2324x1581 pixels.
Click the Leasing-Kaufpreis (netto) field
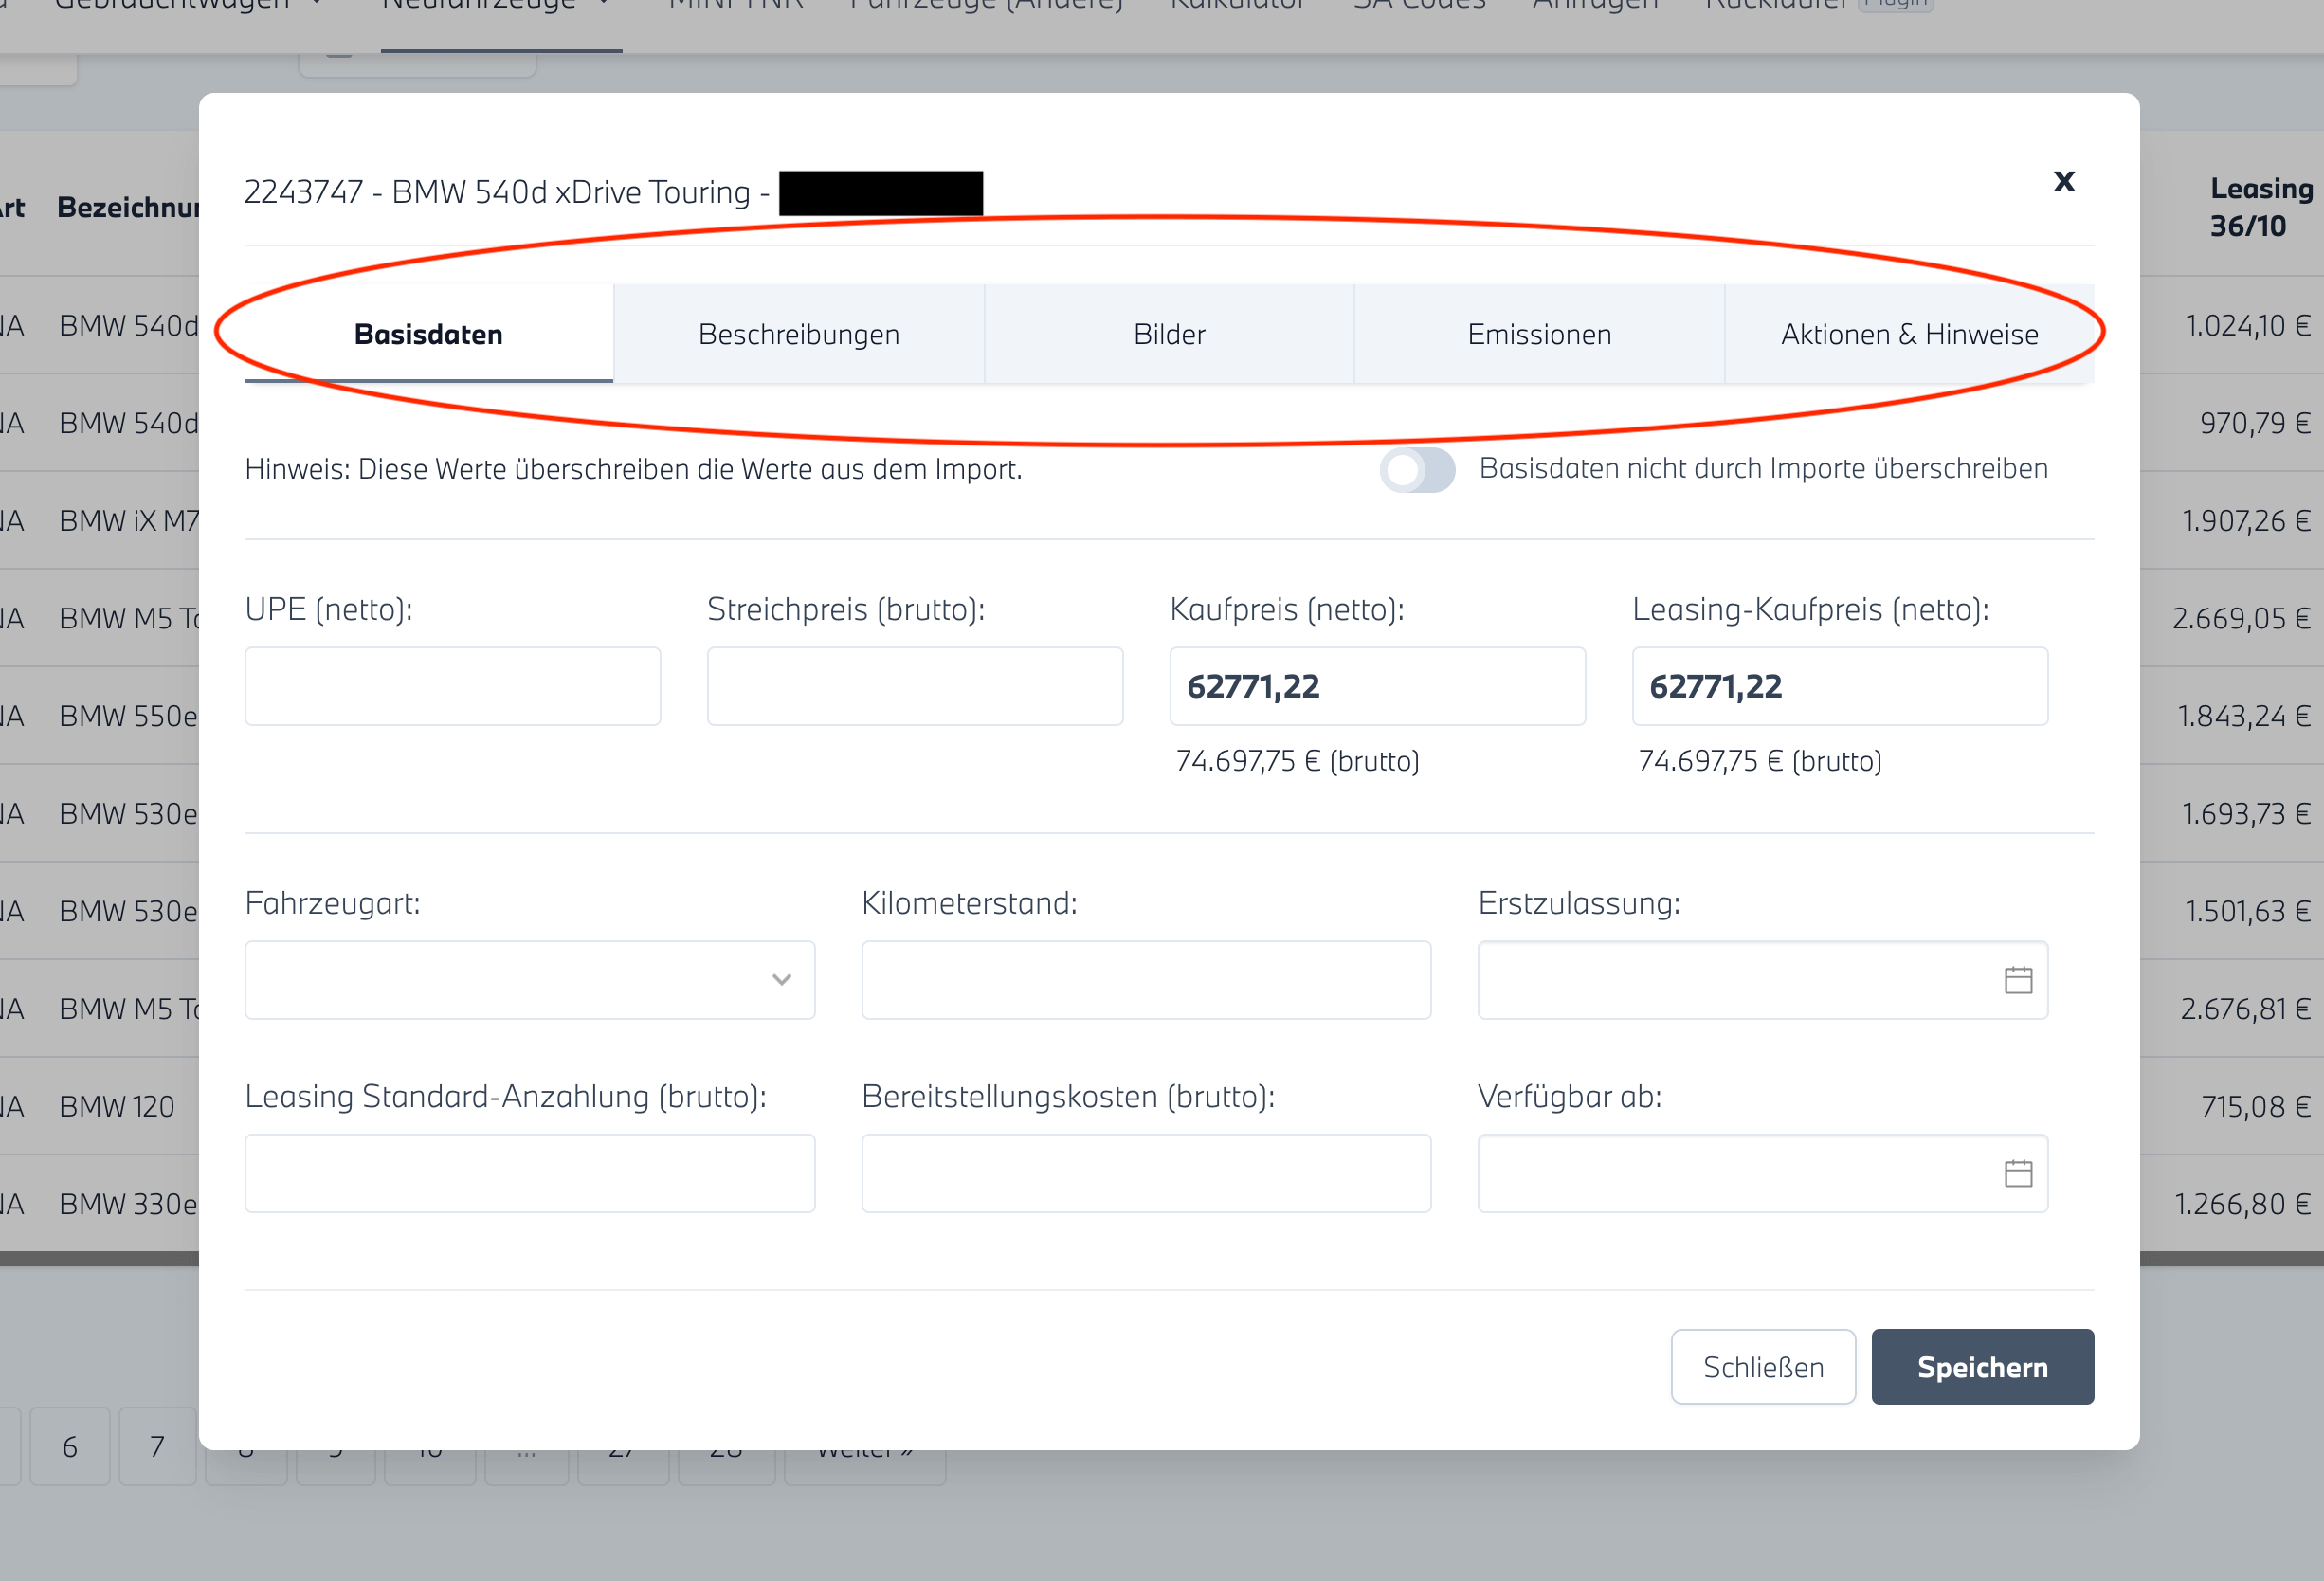pos(1838,686)
